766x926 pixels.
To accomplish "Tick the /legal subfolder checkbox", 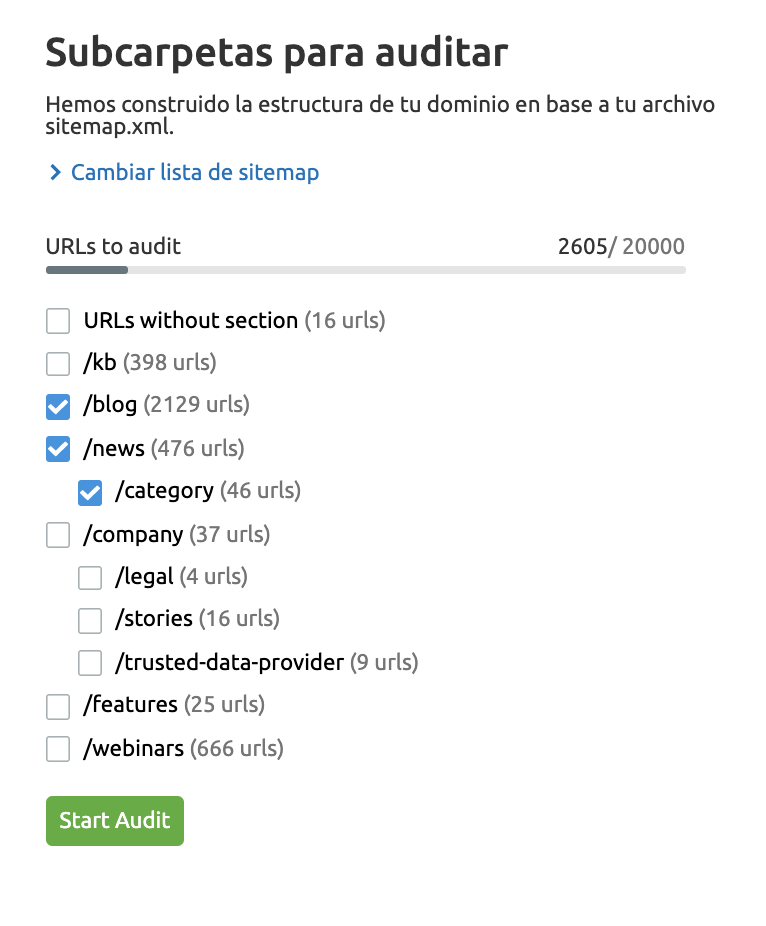I will [90, 577].
